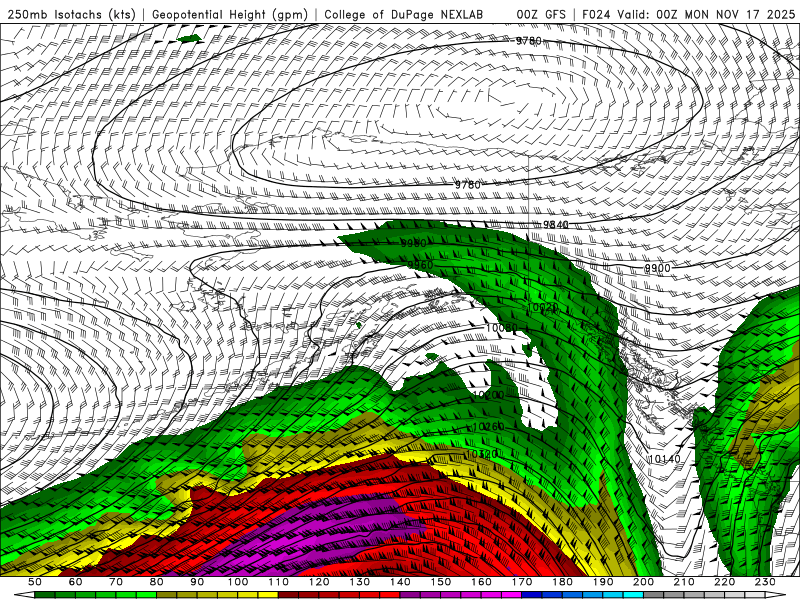Click the 220 value on the legend scale

pyautogui.click(x=725, y=582)
